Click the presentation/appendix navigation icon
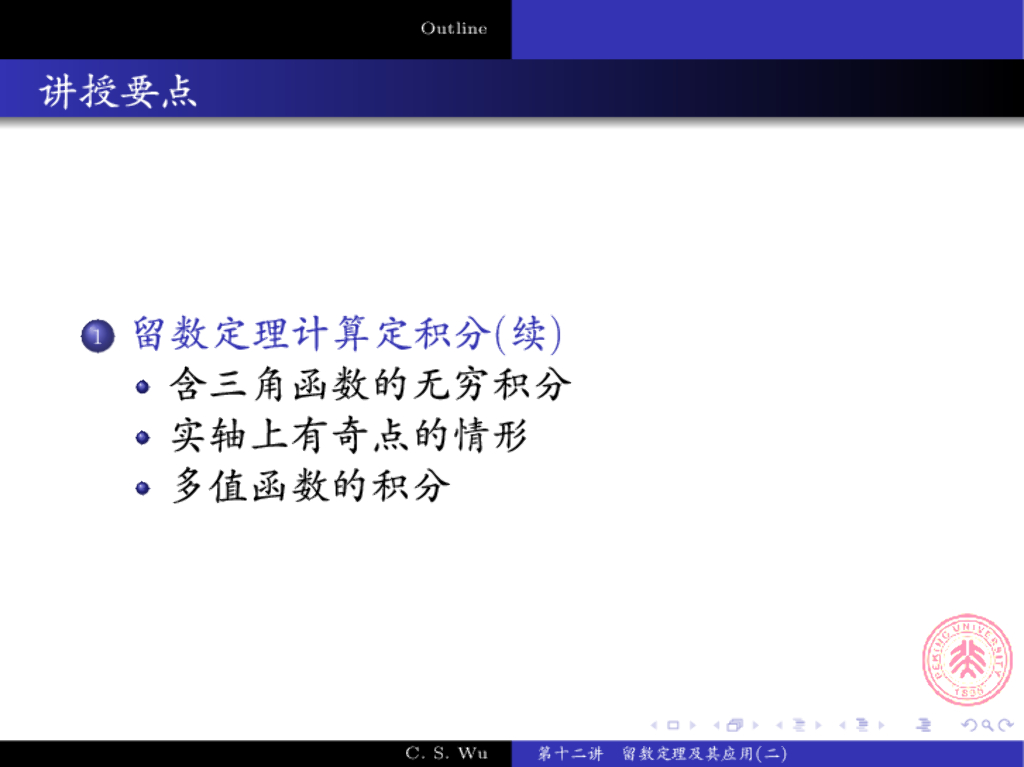The image size is (1024, 767). tap(924, 725)
